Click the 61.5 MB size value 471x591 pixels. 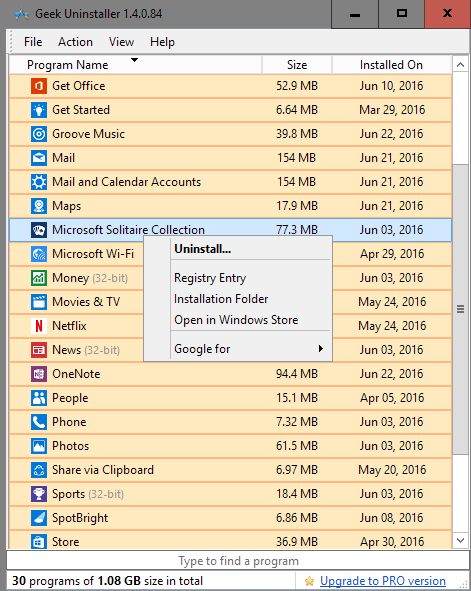click(297, 446)
